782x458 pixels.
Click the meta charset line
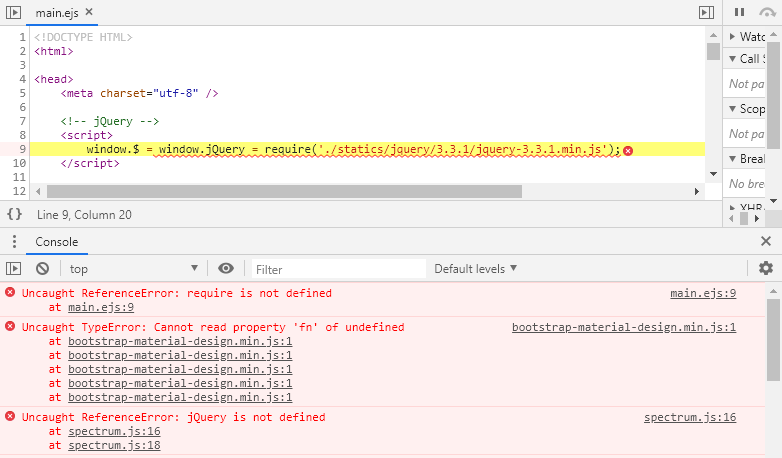[139, 93]
